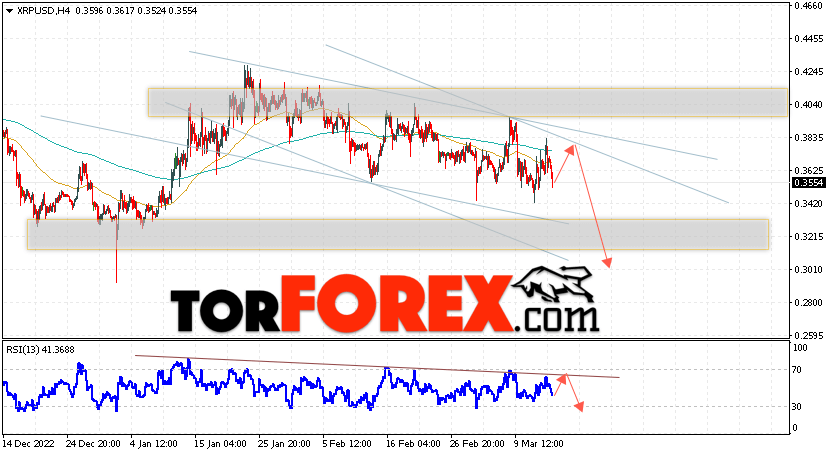The width and height of the screenshot is (830, 455).
Task: Click the 0.4245 price axis label
Action: (x=809, y=71)
